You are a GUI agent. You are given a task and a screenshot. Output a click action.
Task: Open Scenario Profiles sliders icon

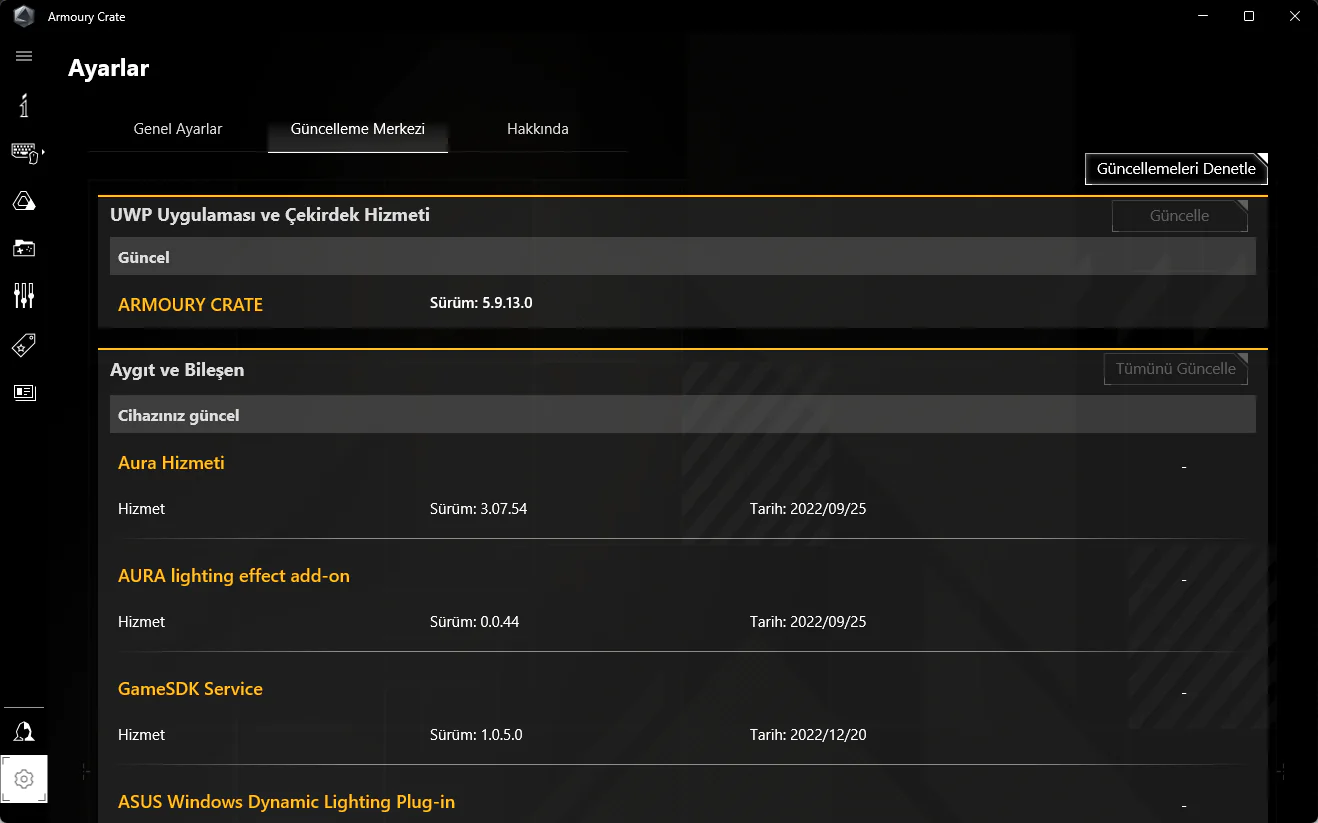coord(24,295)
